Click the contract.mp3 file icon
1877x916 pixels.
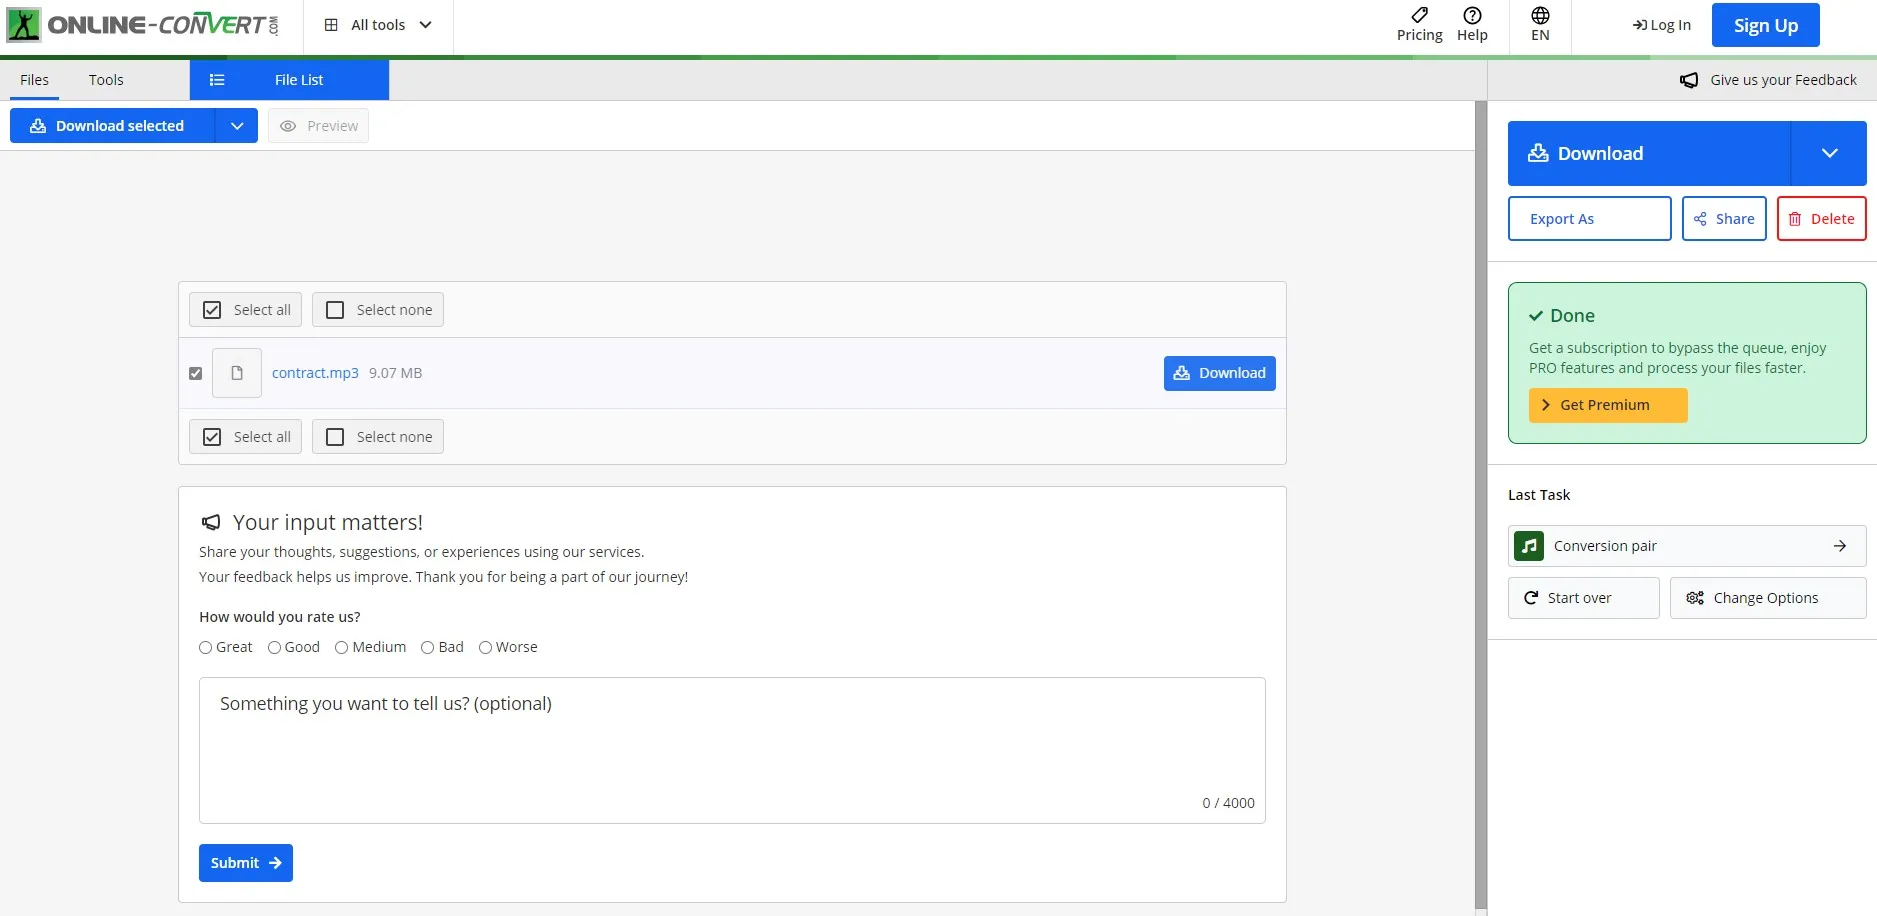[237, 373]
